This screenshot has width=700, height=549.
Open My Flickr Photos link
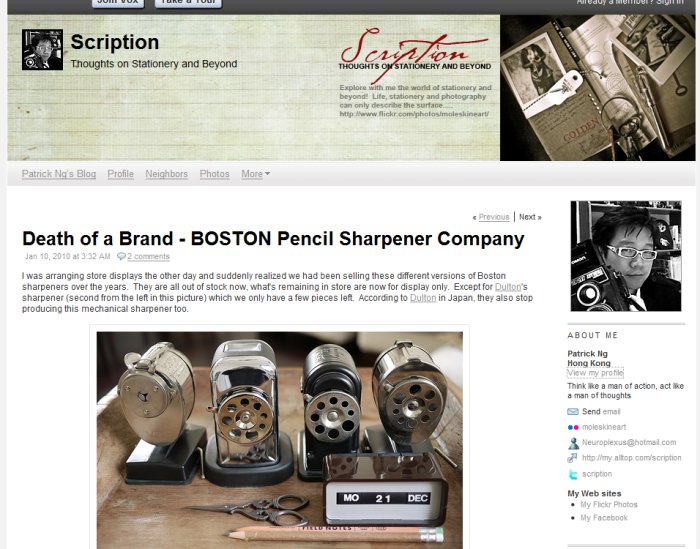pyautogui.click(x=608, y=504)
